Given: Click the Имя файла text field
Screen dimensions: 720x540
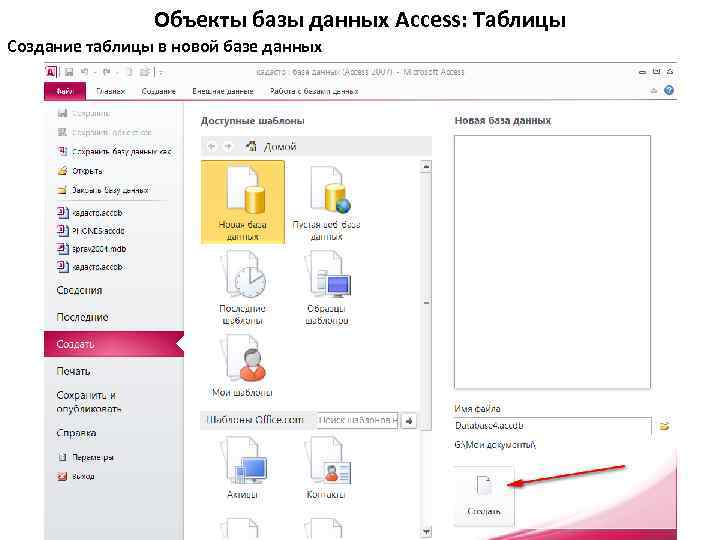Looking at the screenshot, I should click(552, 426).
